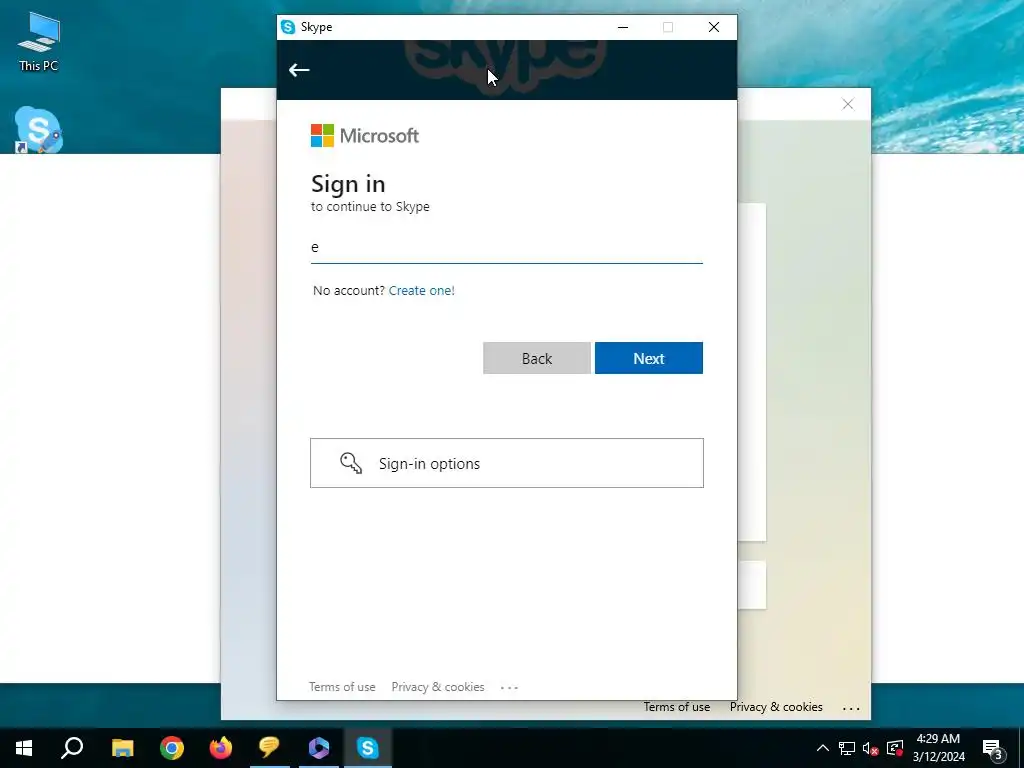This screenshot has height=768, width=1024.
Task: Launch Google Chrome from taskbar
Action: (172, 748)
